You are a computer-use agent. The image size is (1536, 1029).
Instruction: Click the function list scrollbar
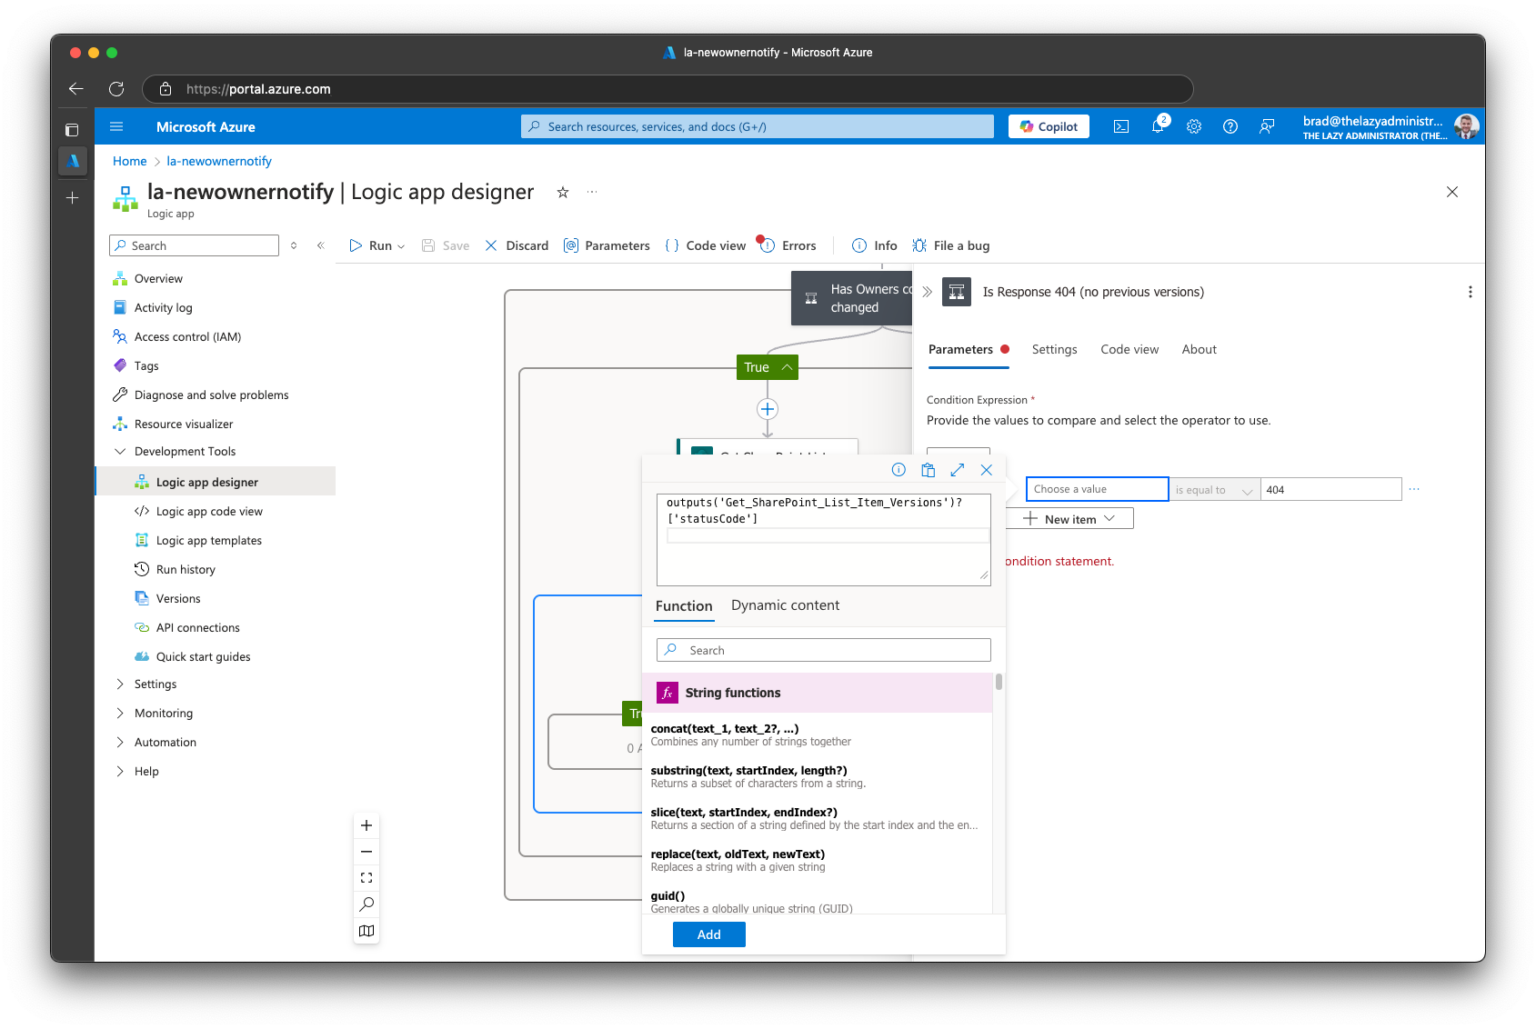click(x=998, y=682)
